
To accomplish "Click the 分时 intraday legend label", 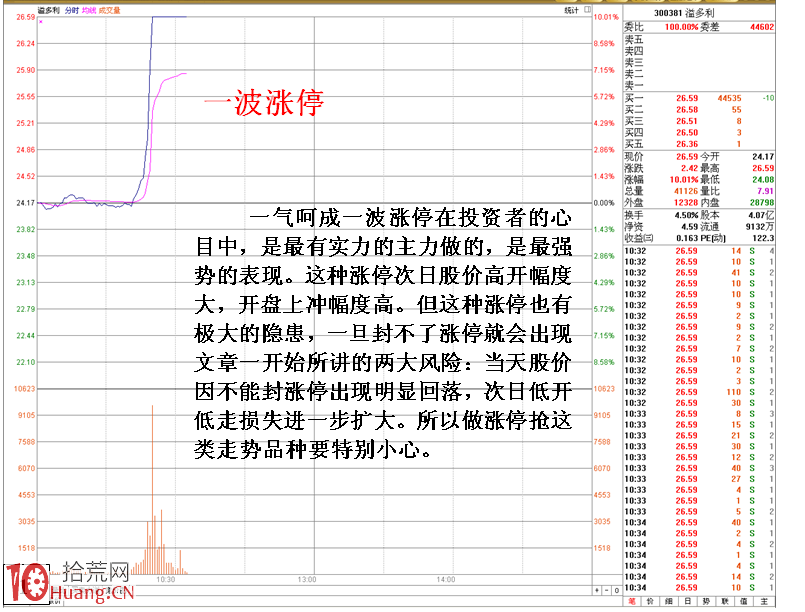I will point(72,10).
